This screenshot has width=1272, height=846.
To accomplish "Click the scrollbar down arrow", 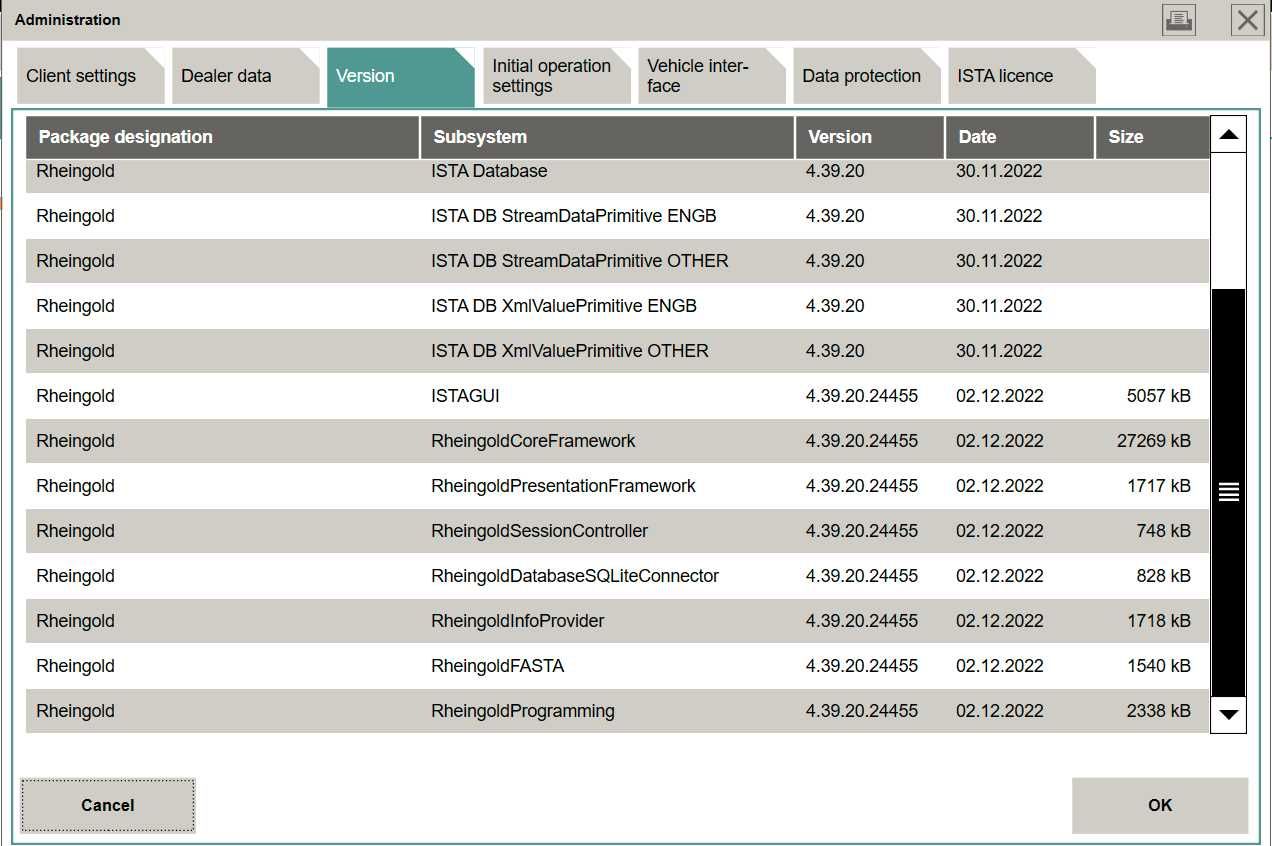I will 1228,715.
